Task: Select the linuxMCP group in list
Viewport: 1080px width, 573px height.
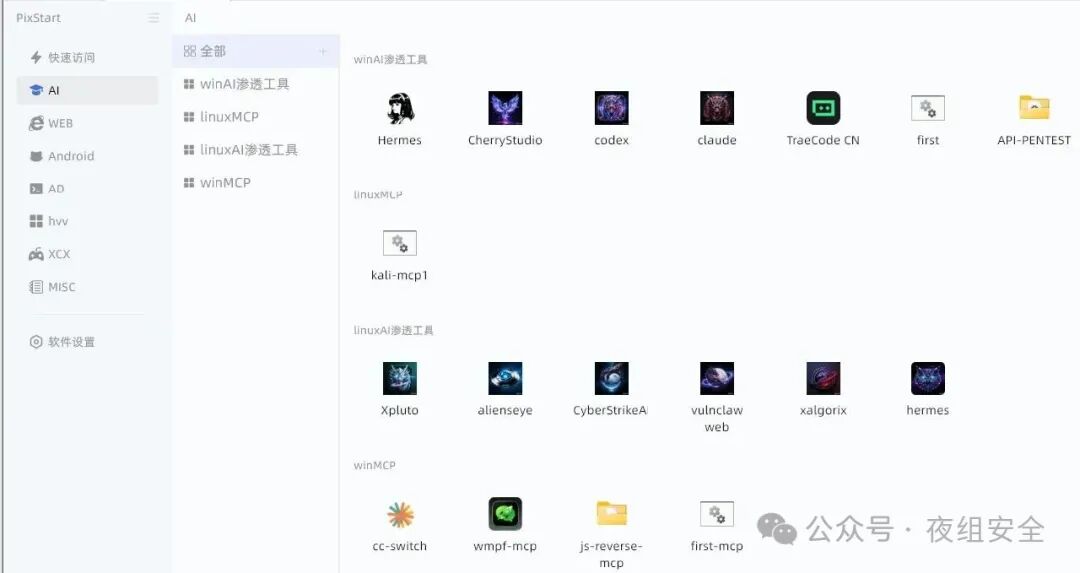Action: click(256, 116)
